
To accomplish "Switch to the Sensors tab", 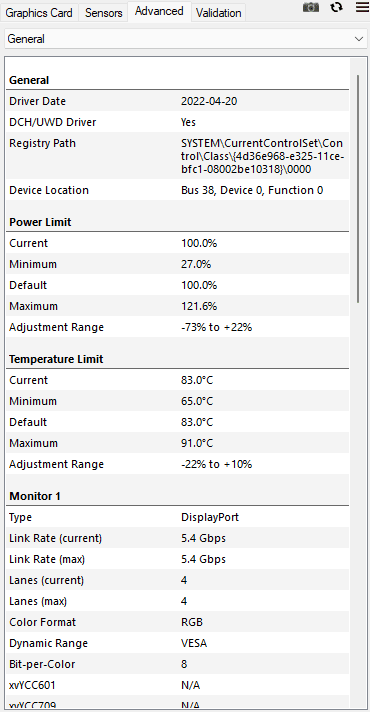I will point(104,13).
